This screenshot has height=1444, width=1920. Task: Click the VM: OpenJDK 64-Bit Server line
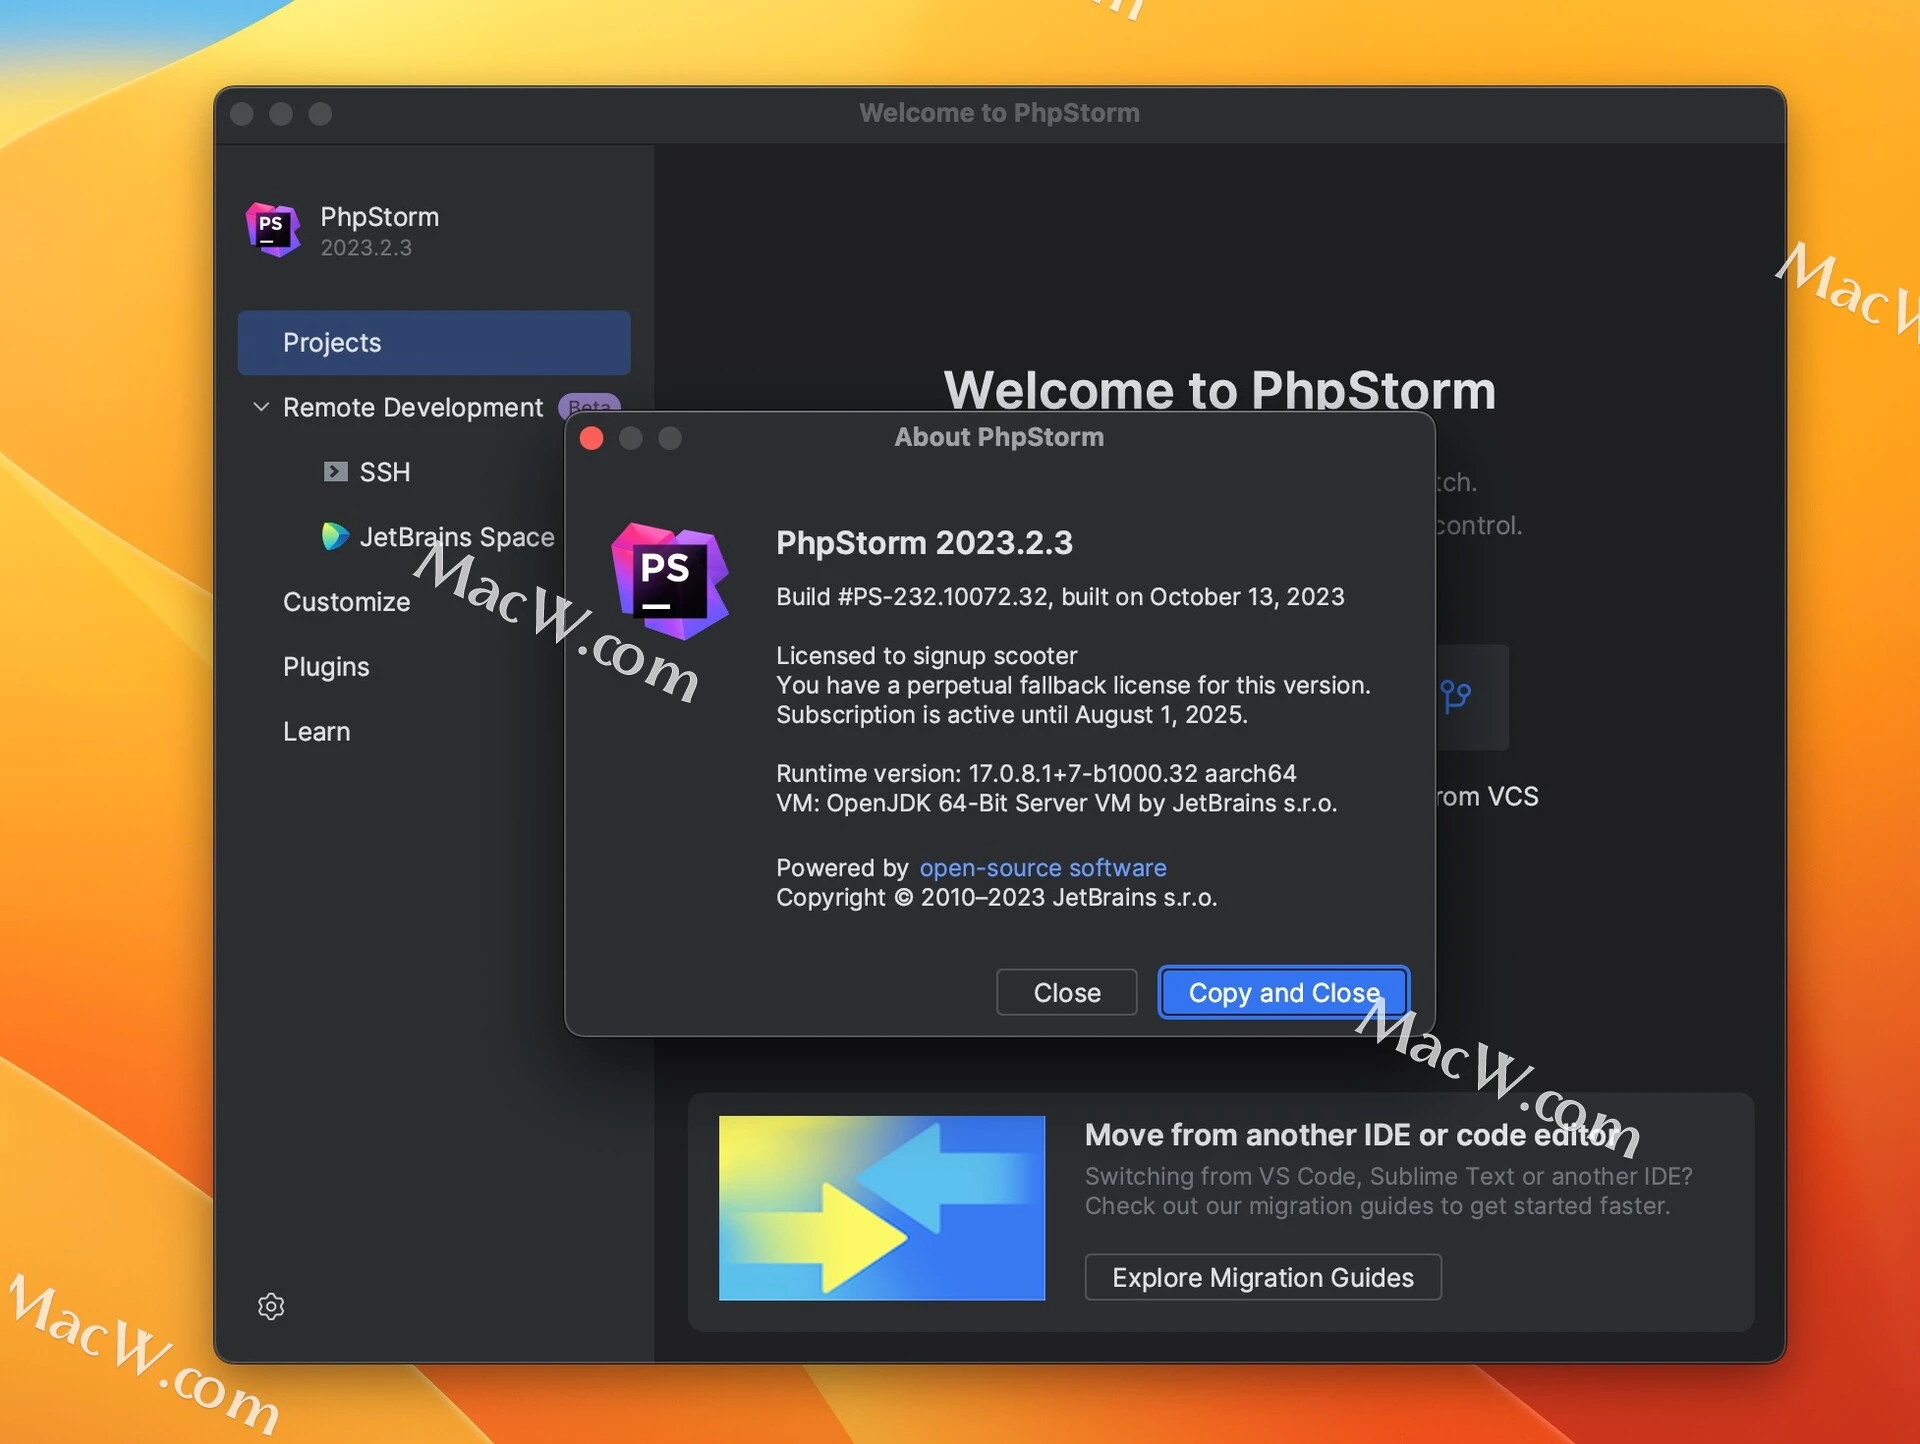[x=1056, y=803]
